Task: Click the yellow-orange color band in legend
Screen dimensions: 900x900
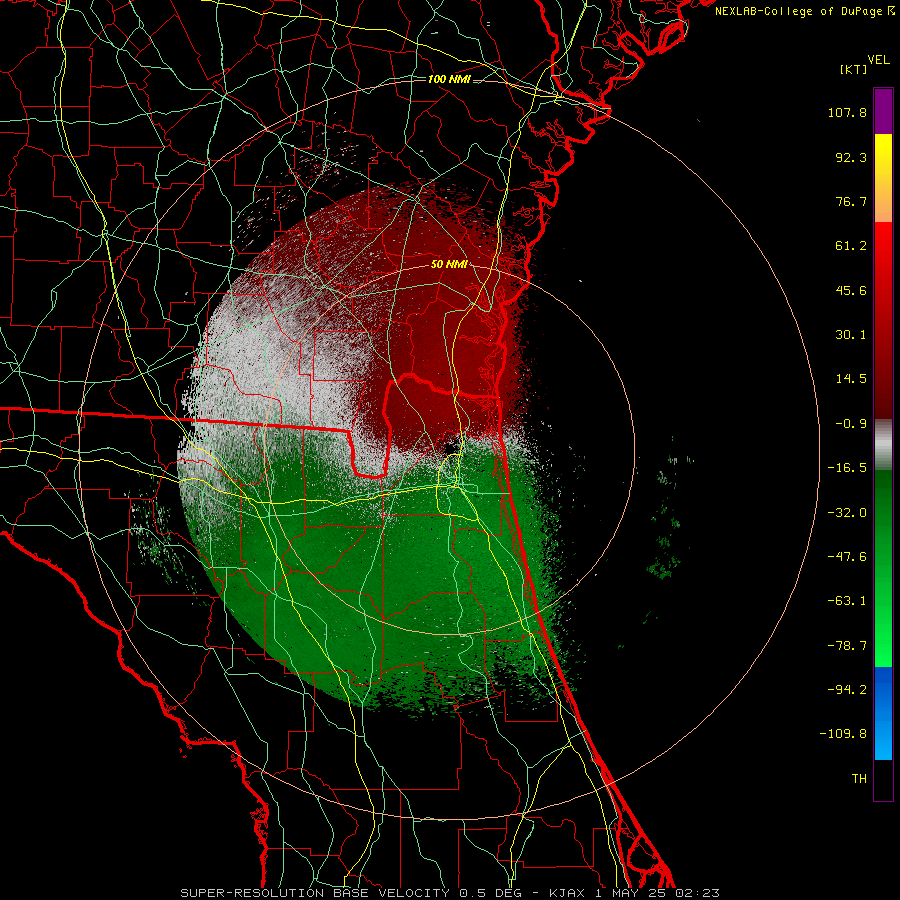Action: tap(883, 178)
